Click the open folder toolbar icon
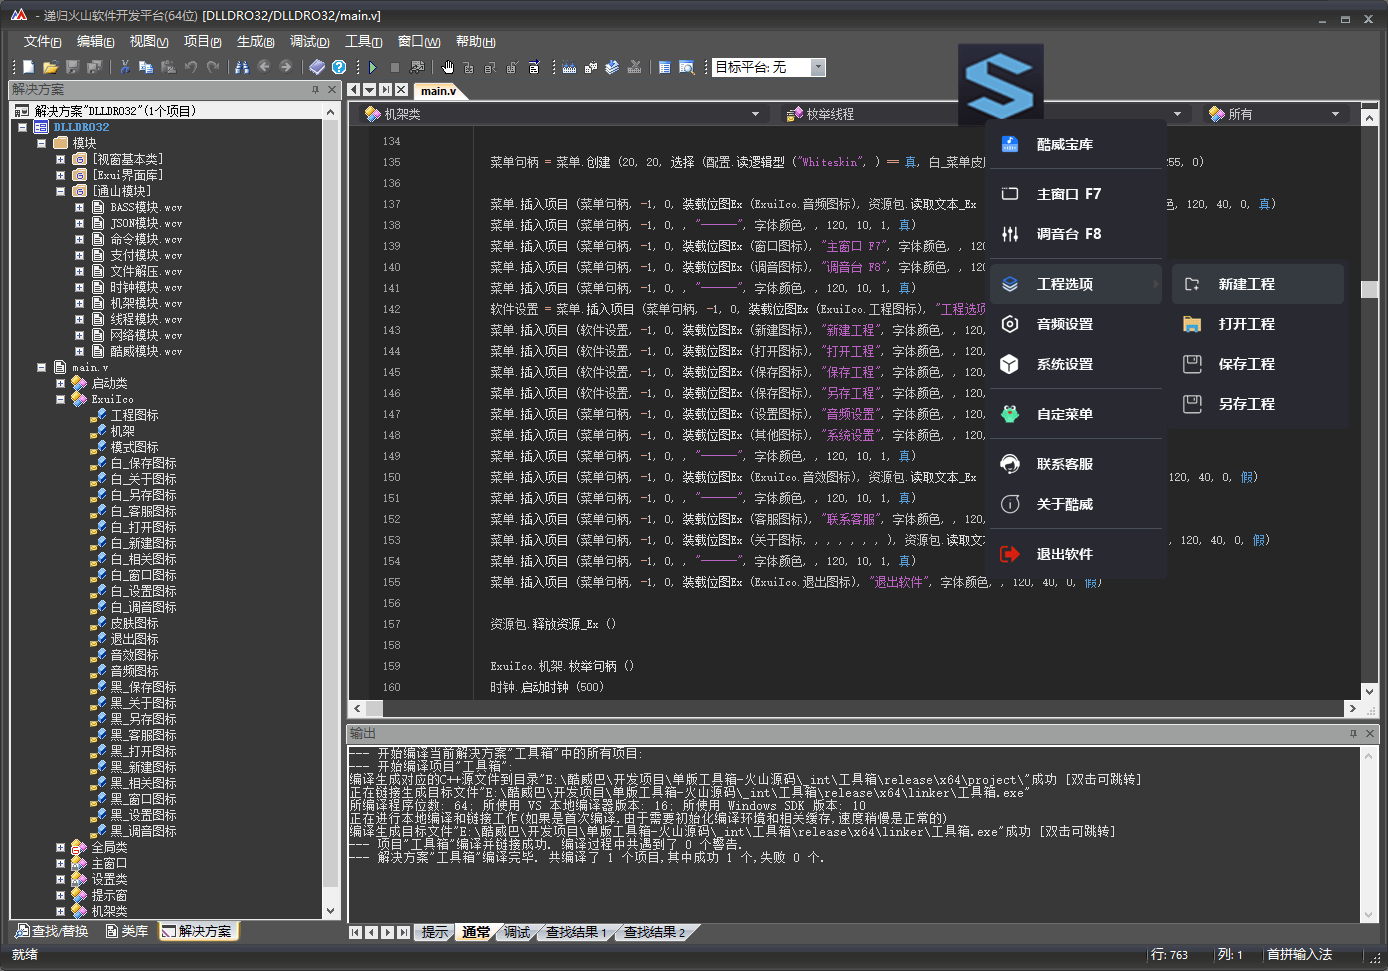Screen dimensions: 1388x971 [x=50, y=67]
